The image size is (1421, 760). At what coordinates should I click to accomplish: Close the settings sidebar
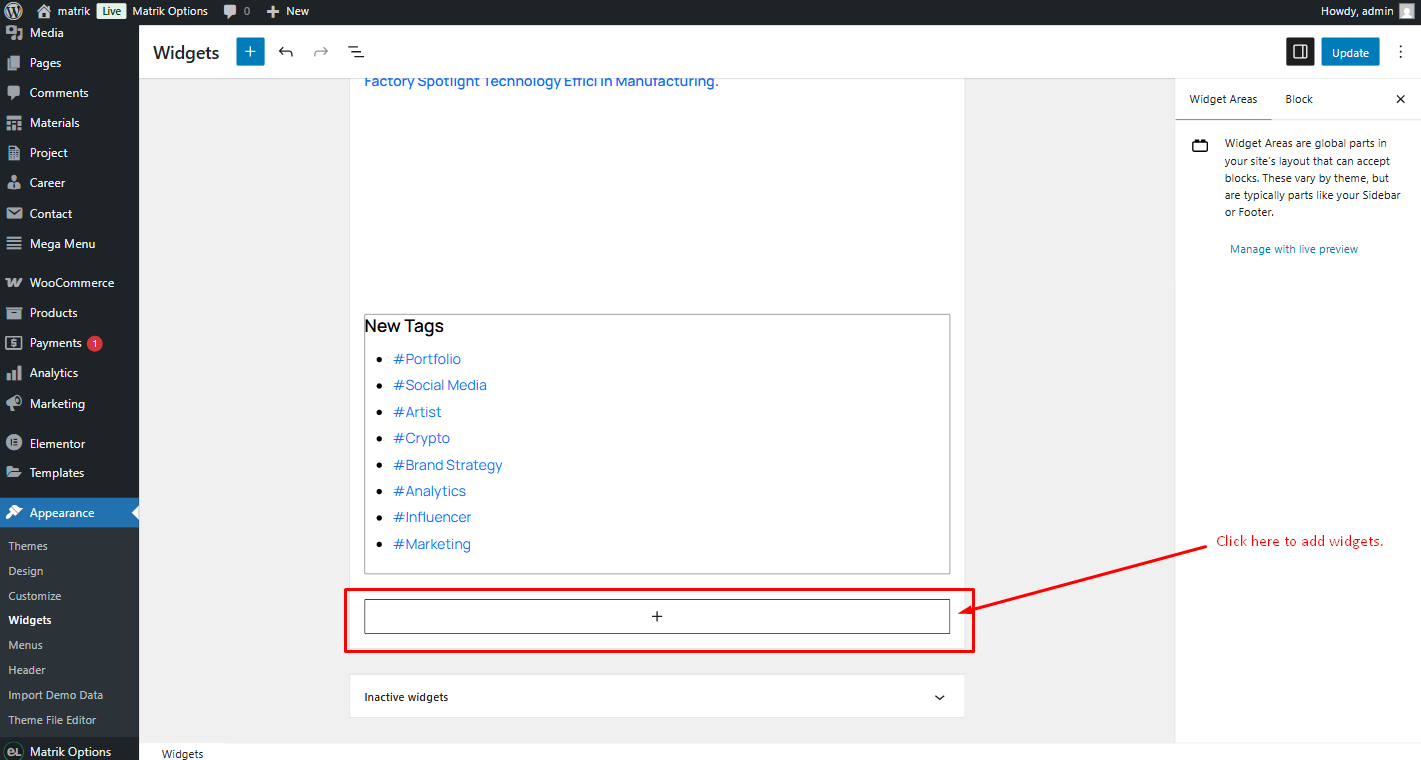coord(1400,99)
